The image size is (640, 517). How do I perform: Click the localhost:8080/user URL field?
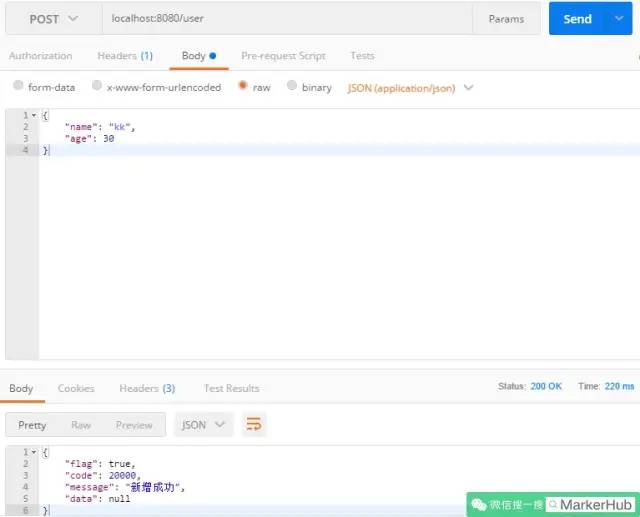(287, 18)
